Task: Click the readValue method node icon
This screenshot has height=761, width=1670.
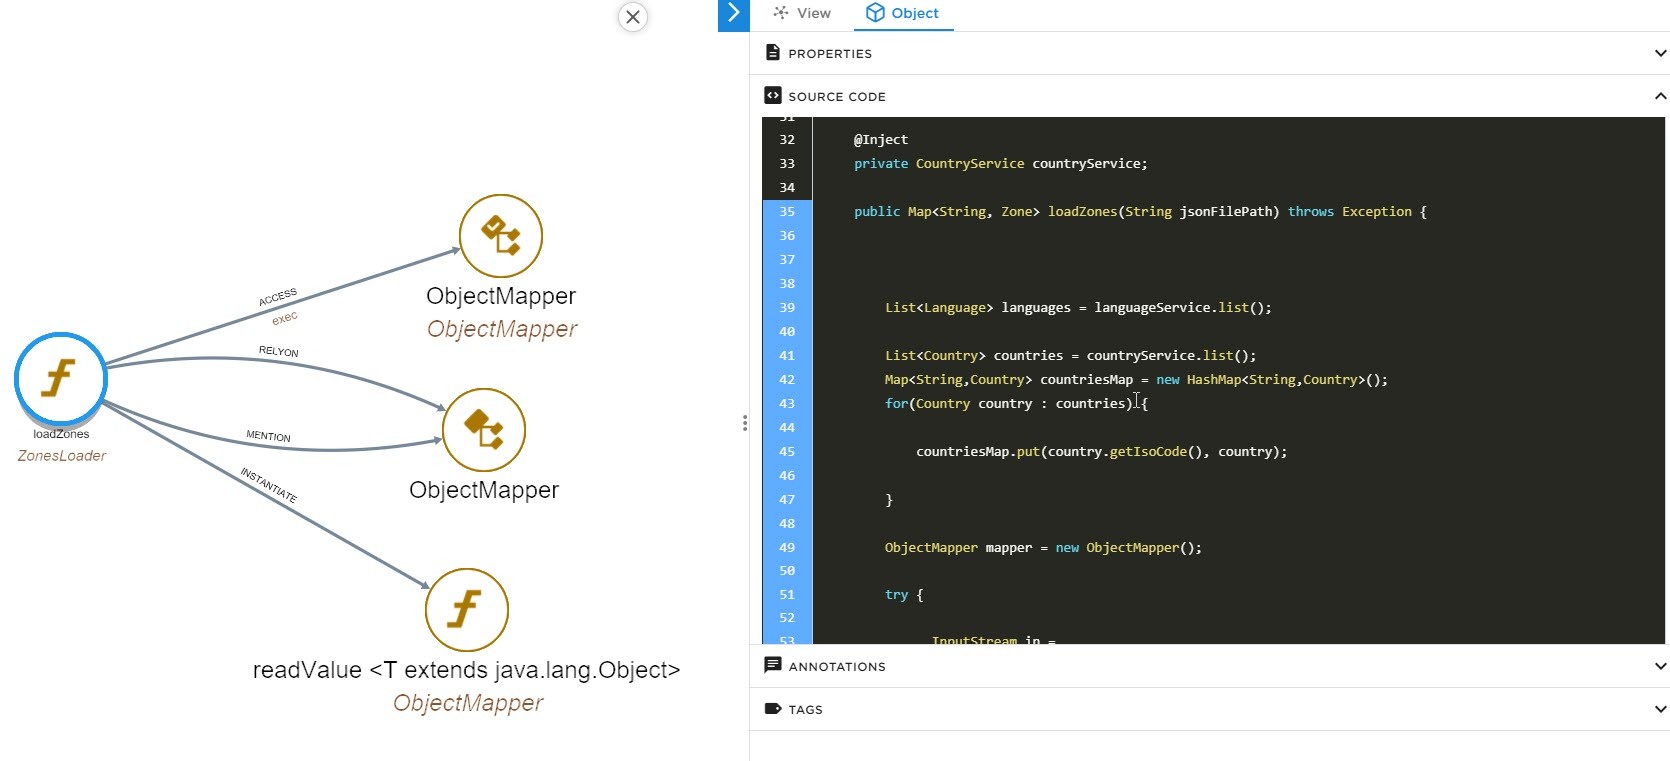Action: tap(466, 610)
